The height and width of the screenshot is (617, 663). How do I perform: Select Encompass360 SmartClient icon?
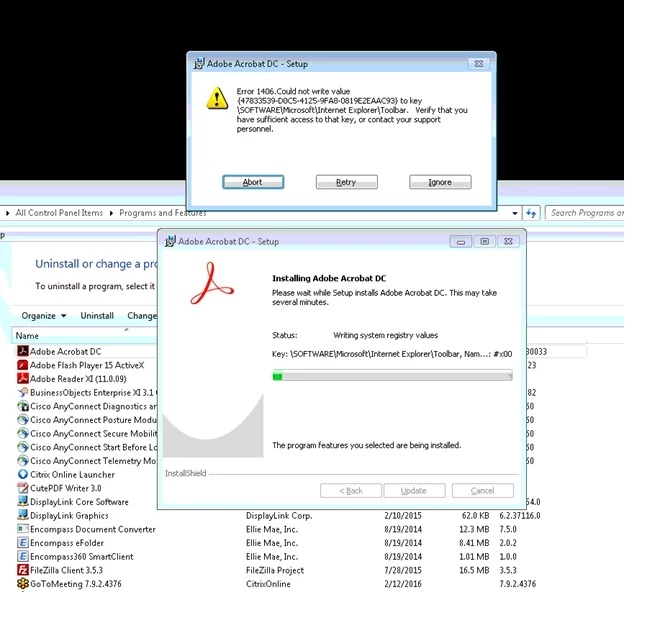(x=22, y=556)
